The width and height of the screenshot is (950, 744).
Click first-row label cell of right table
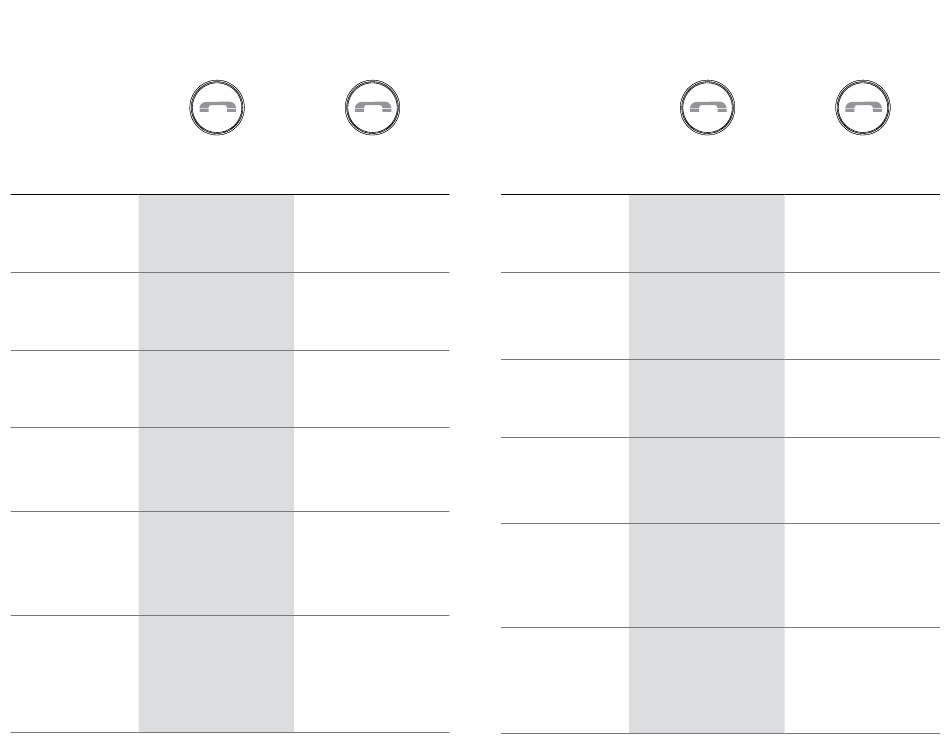pyautogui.click(x=565, y=234)
